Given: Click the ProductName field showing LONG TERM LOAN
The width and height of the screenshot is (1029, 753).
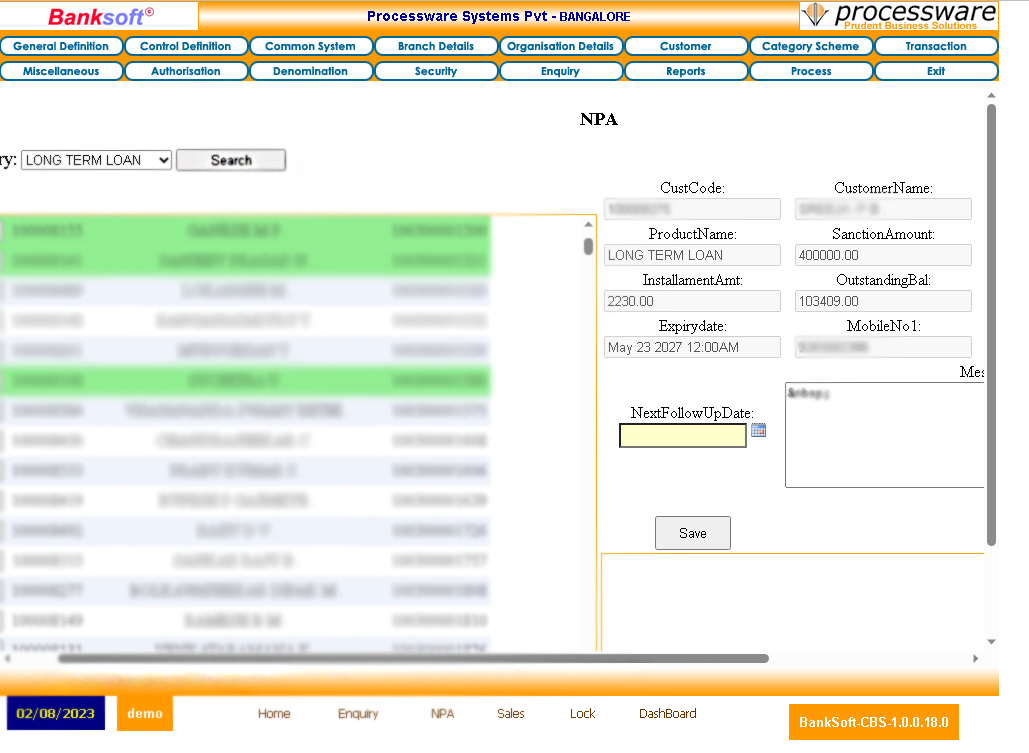Looking at the screenshot, I should [692, 255].
